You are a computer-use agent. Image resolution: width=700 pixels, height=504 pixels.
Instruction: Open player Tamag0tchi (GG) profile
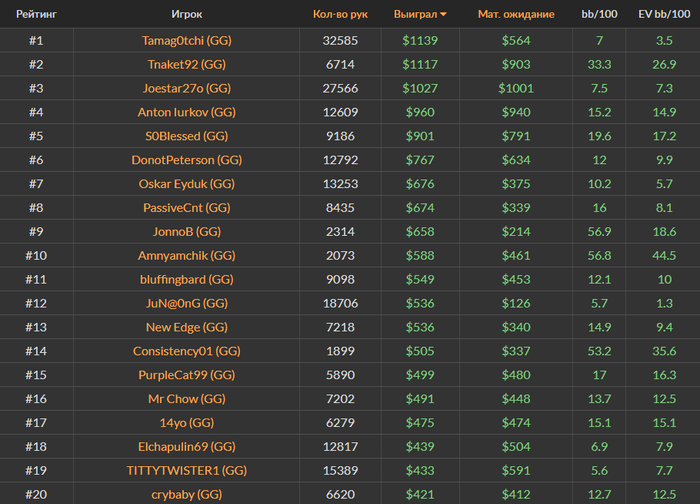186,41
